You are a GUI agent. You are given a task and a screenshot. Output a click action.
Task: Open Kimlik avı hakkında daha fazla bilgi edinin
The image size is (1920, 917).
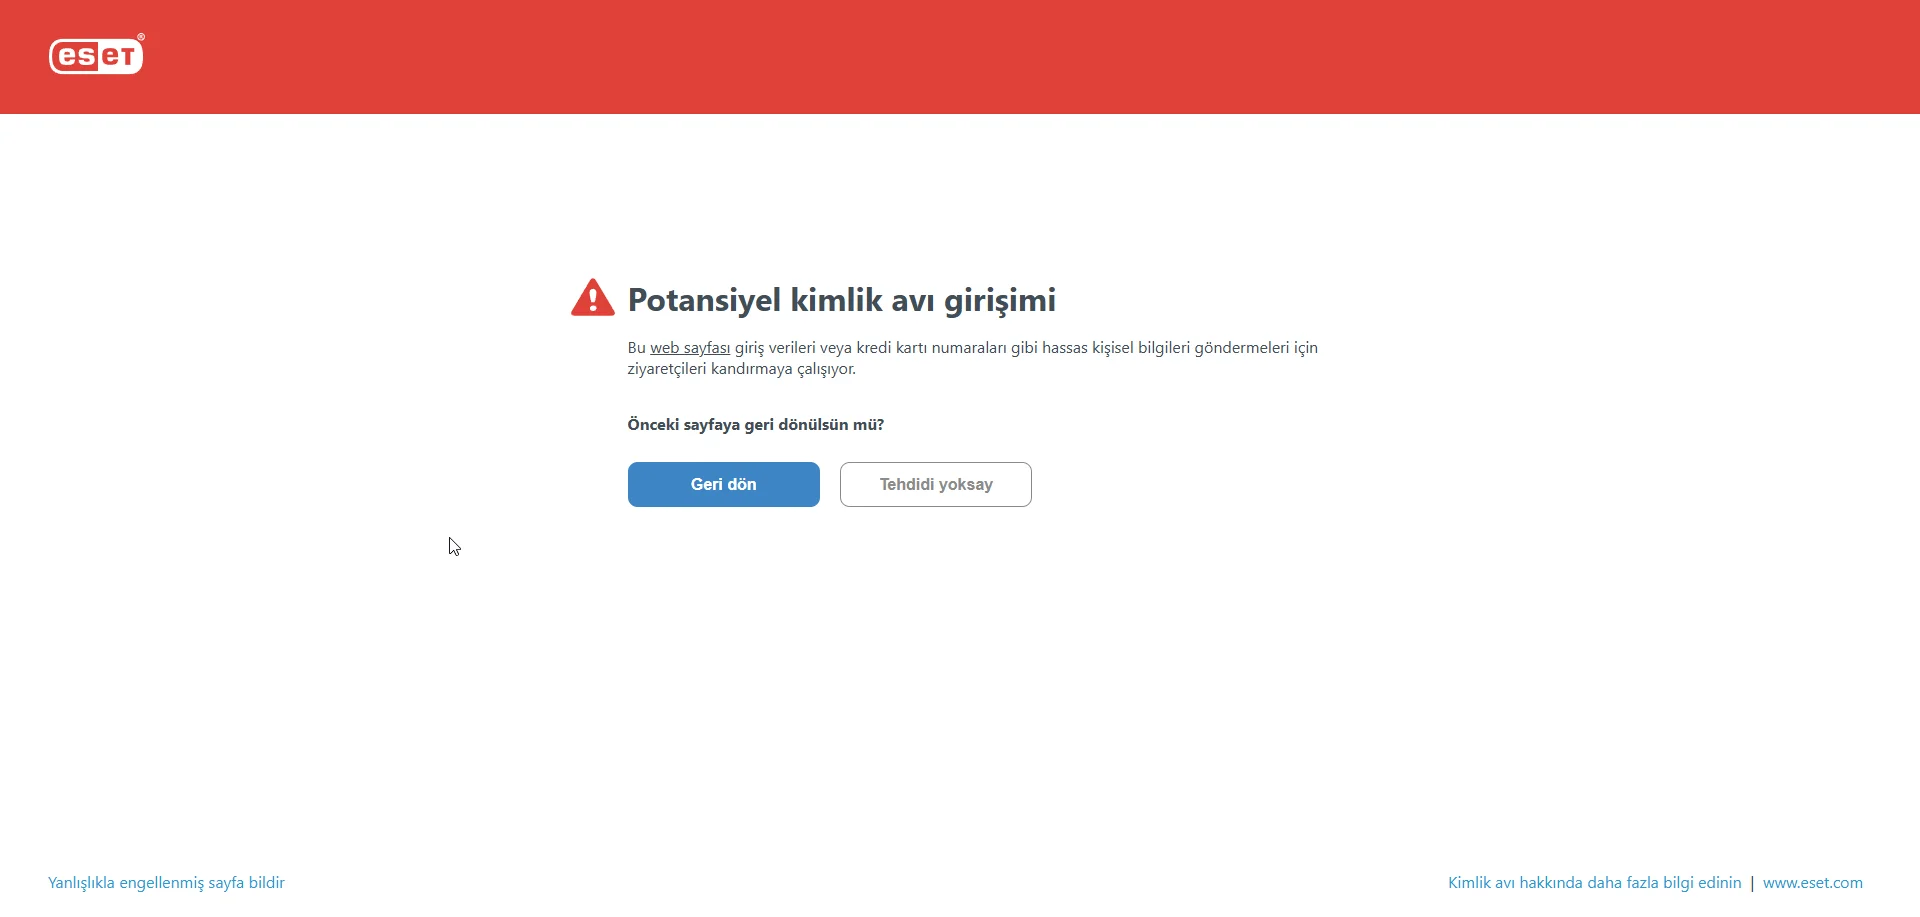click(x=1594, y=882)
